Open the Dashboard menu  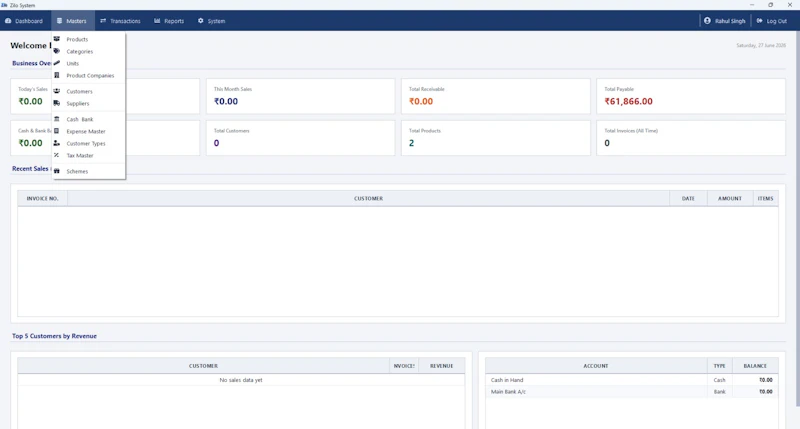coord(24,21)
